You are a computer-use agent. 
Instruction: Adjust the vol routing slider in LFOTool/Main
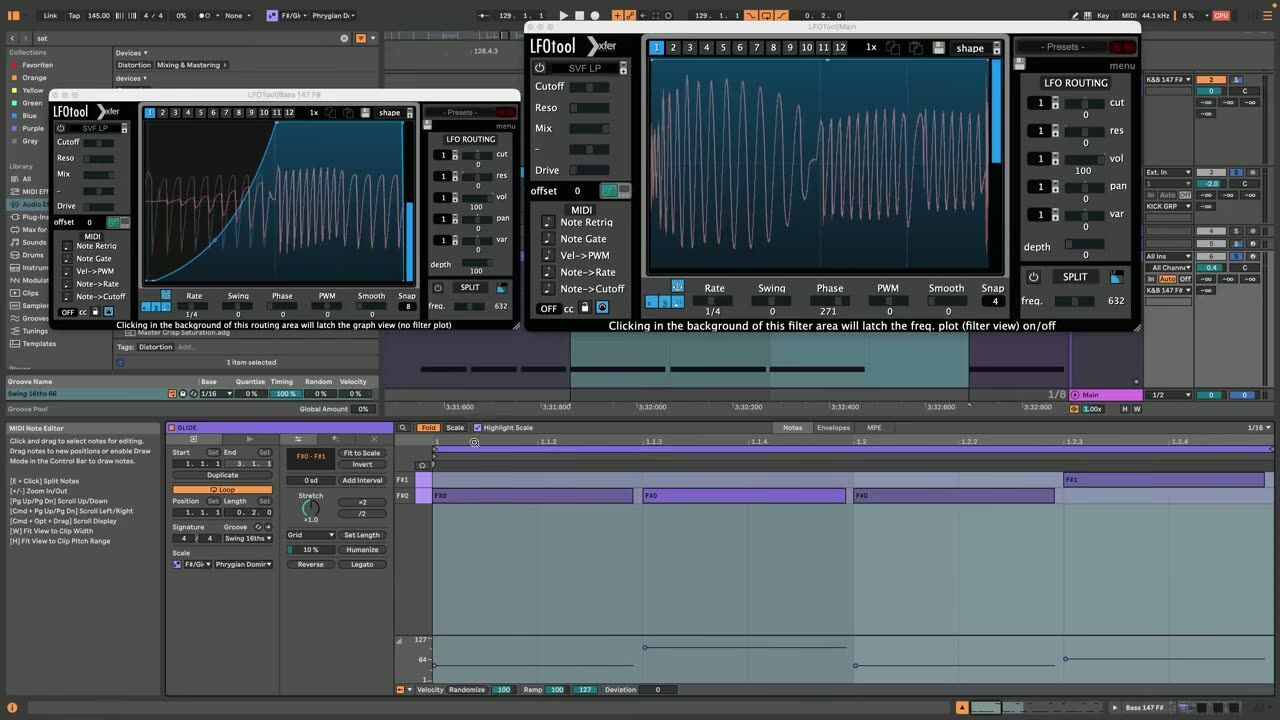pyautogui.click(x=1084, y=159)
